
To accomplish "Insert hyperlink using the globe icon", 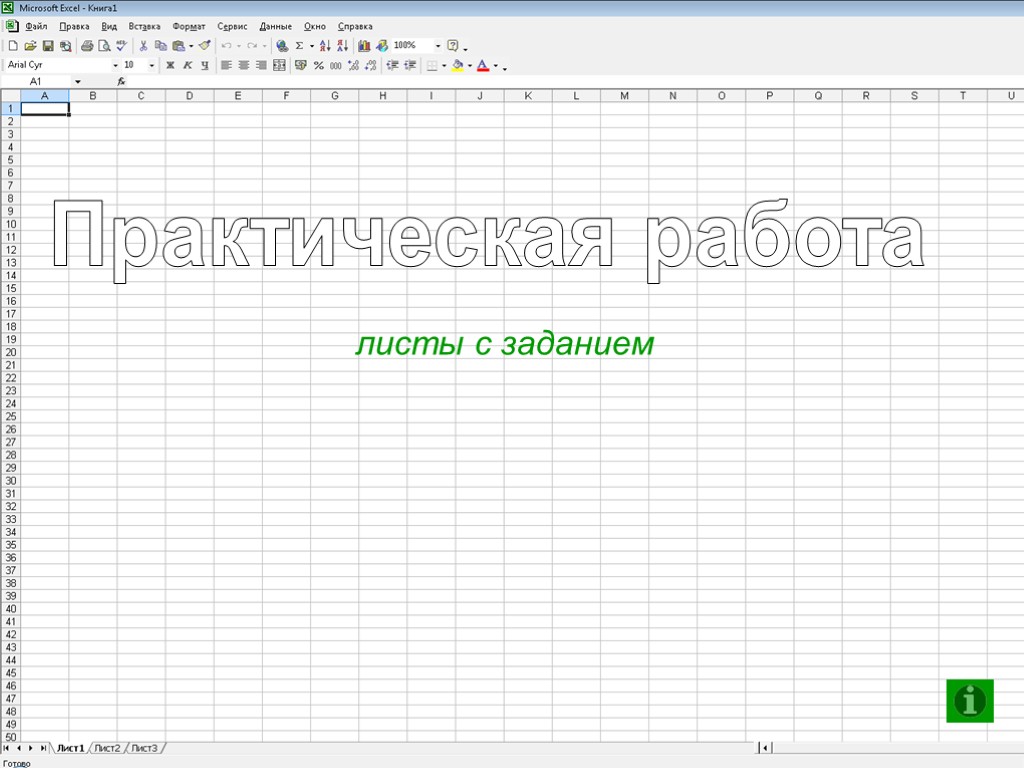I will (282, 46).
